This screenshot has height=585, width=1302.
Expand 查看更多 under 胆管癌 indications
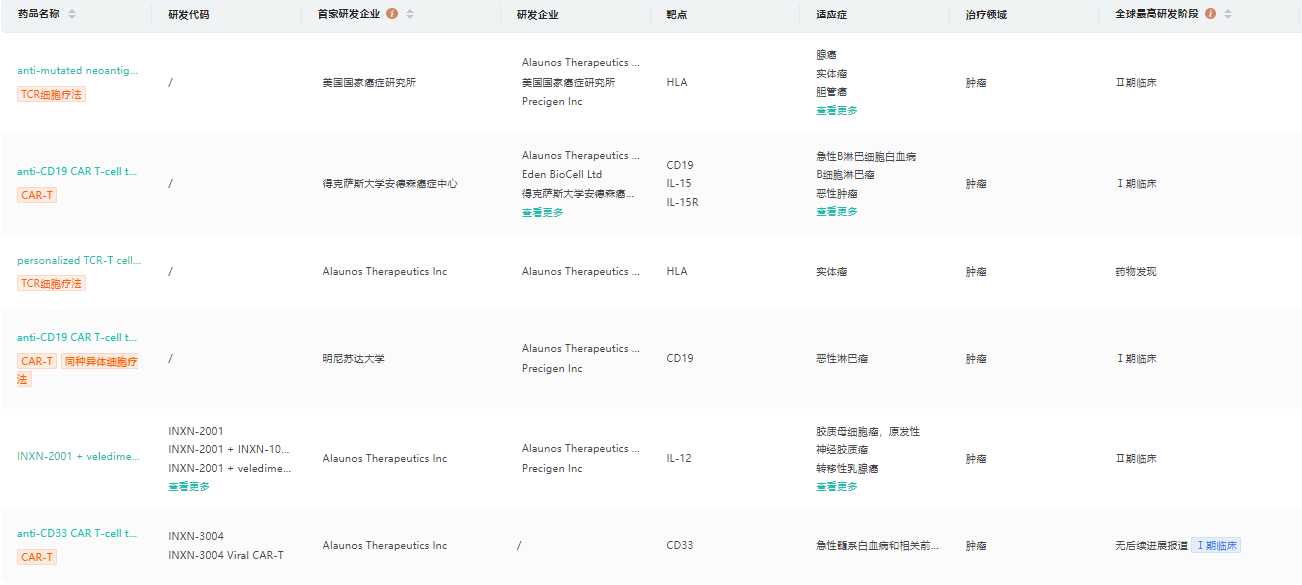click(x=836, y=111)
